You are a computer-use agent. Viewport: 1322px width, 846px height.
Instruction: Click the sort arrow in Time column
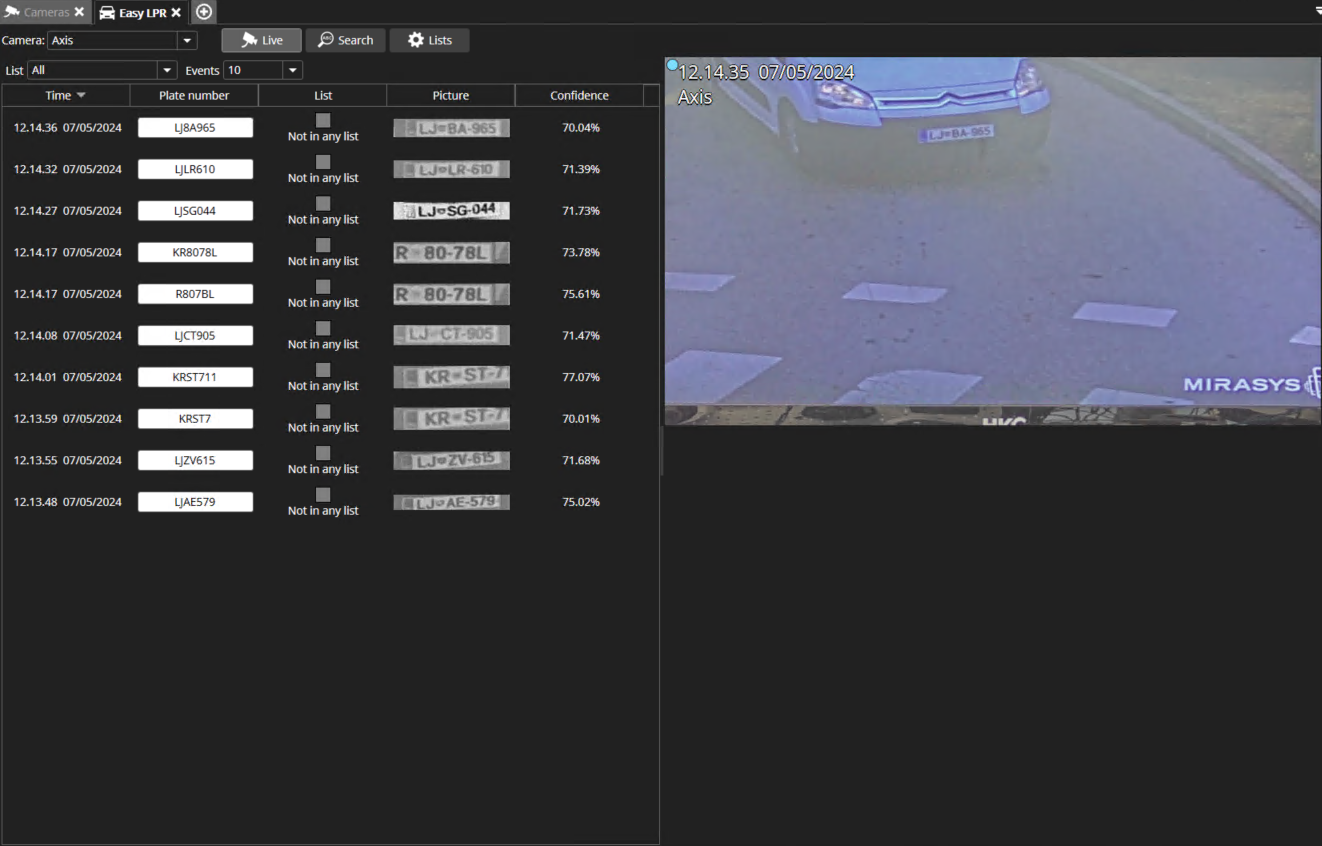(81, 96)
